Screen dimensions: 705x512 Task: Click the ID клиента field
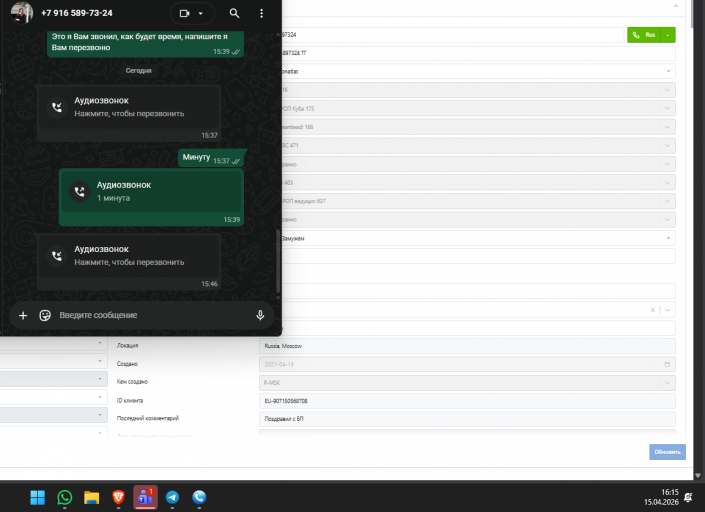pyautogui.click(x=467, y=401)
